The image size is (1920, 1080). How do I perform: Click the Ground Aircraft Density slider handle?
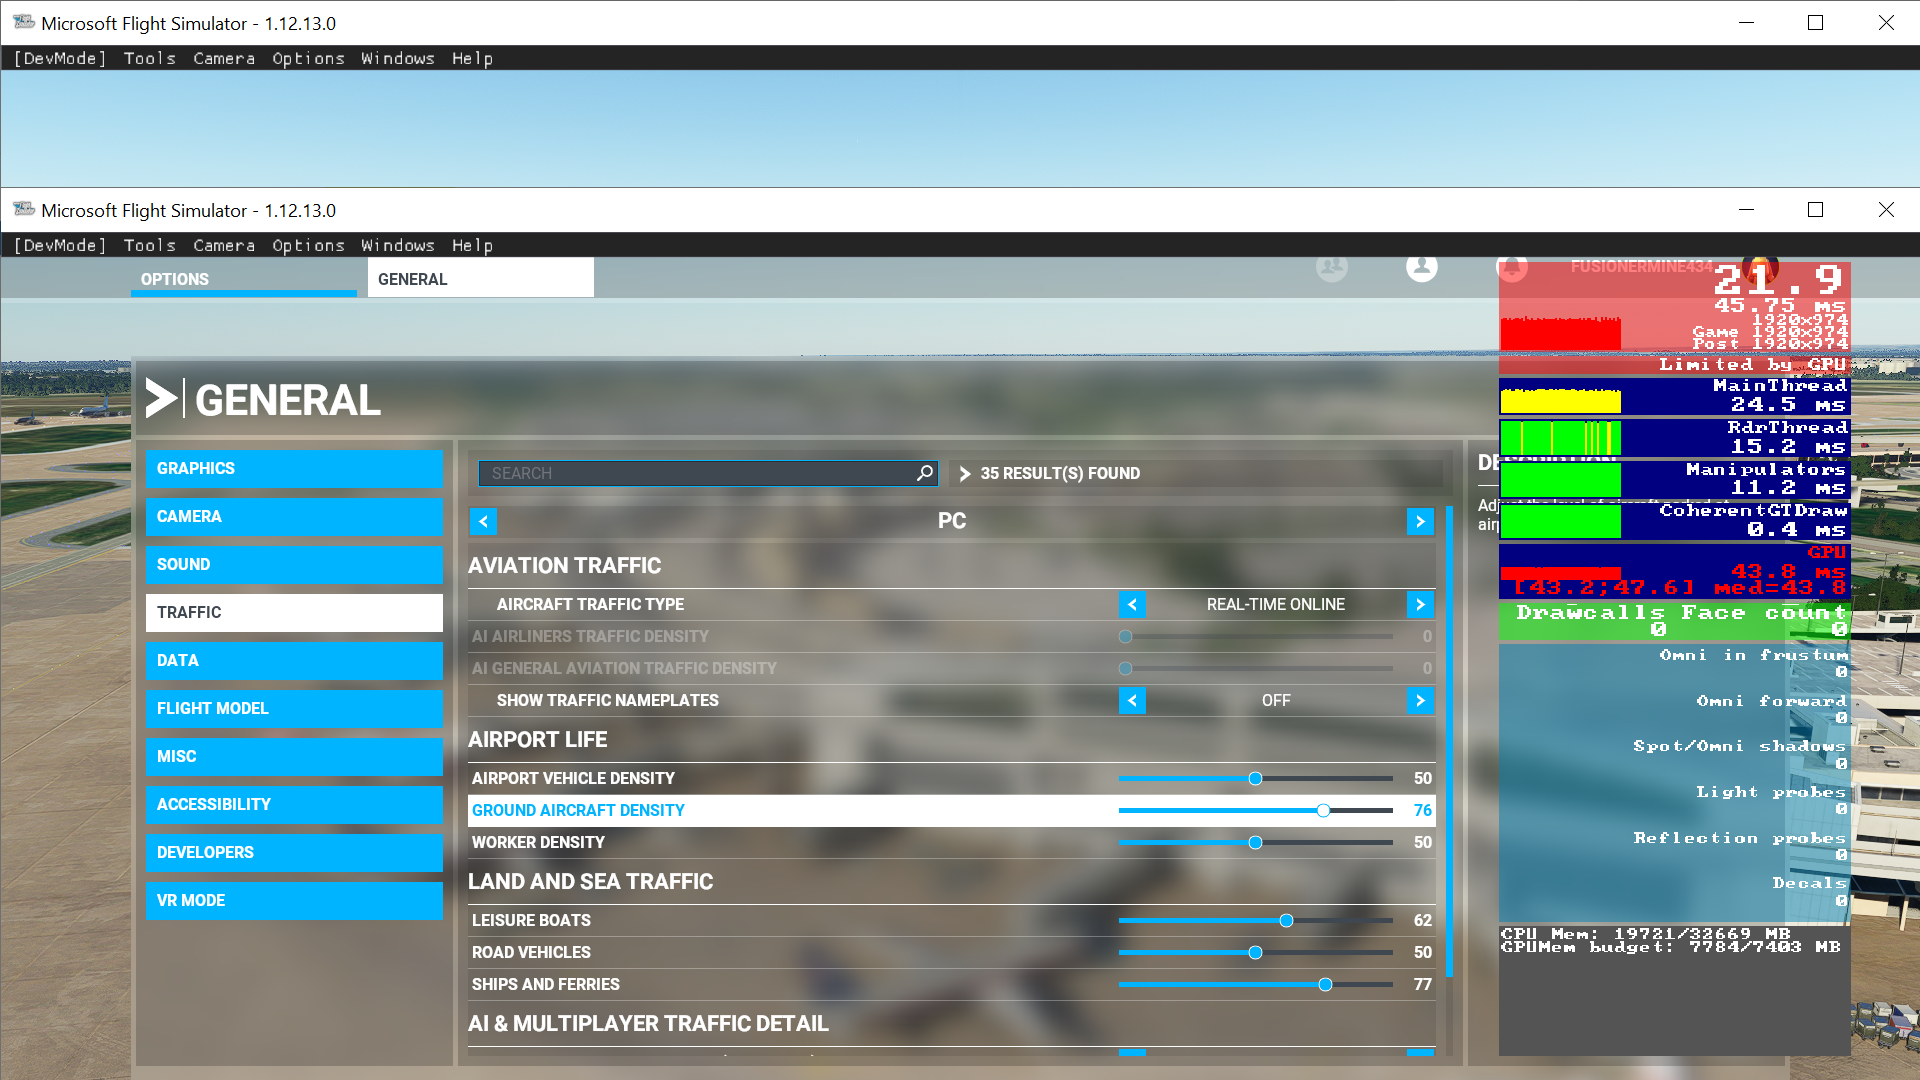[x=1323, y=811]
